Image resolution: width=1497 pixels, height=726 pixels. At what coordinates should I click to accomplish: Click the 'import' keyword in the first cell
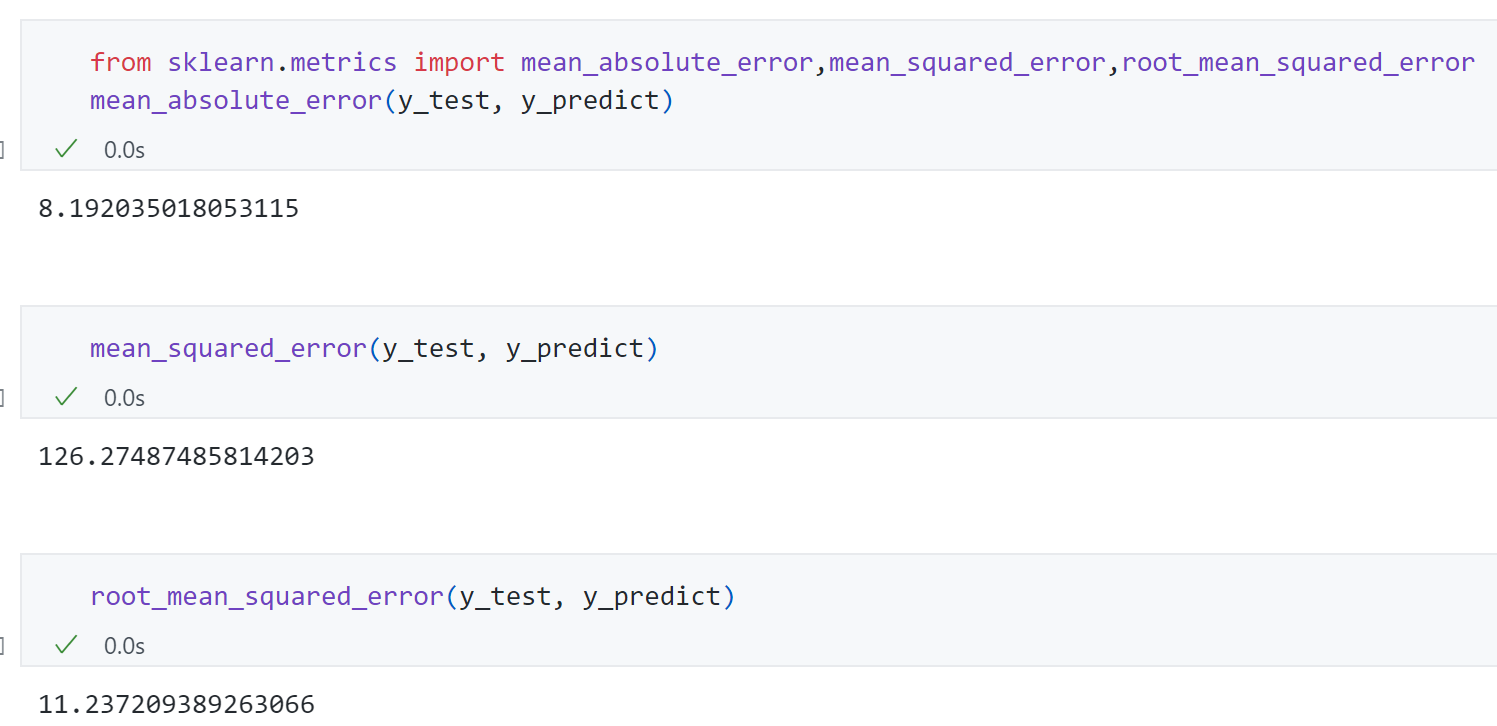click(459, 62)
